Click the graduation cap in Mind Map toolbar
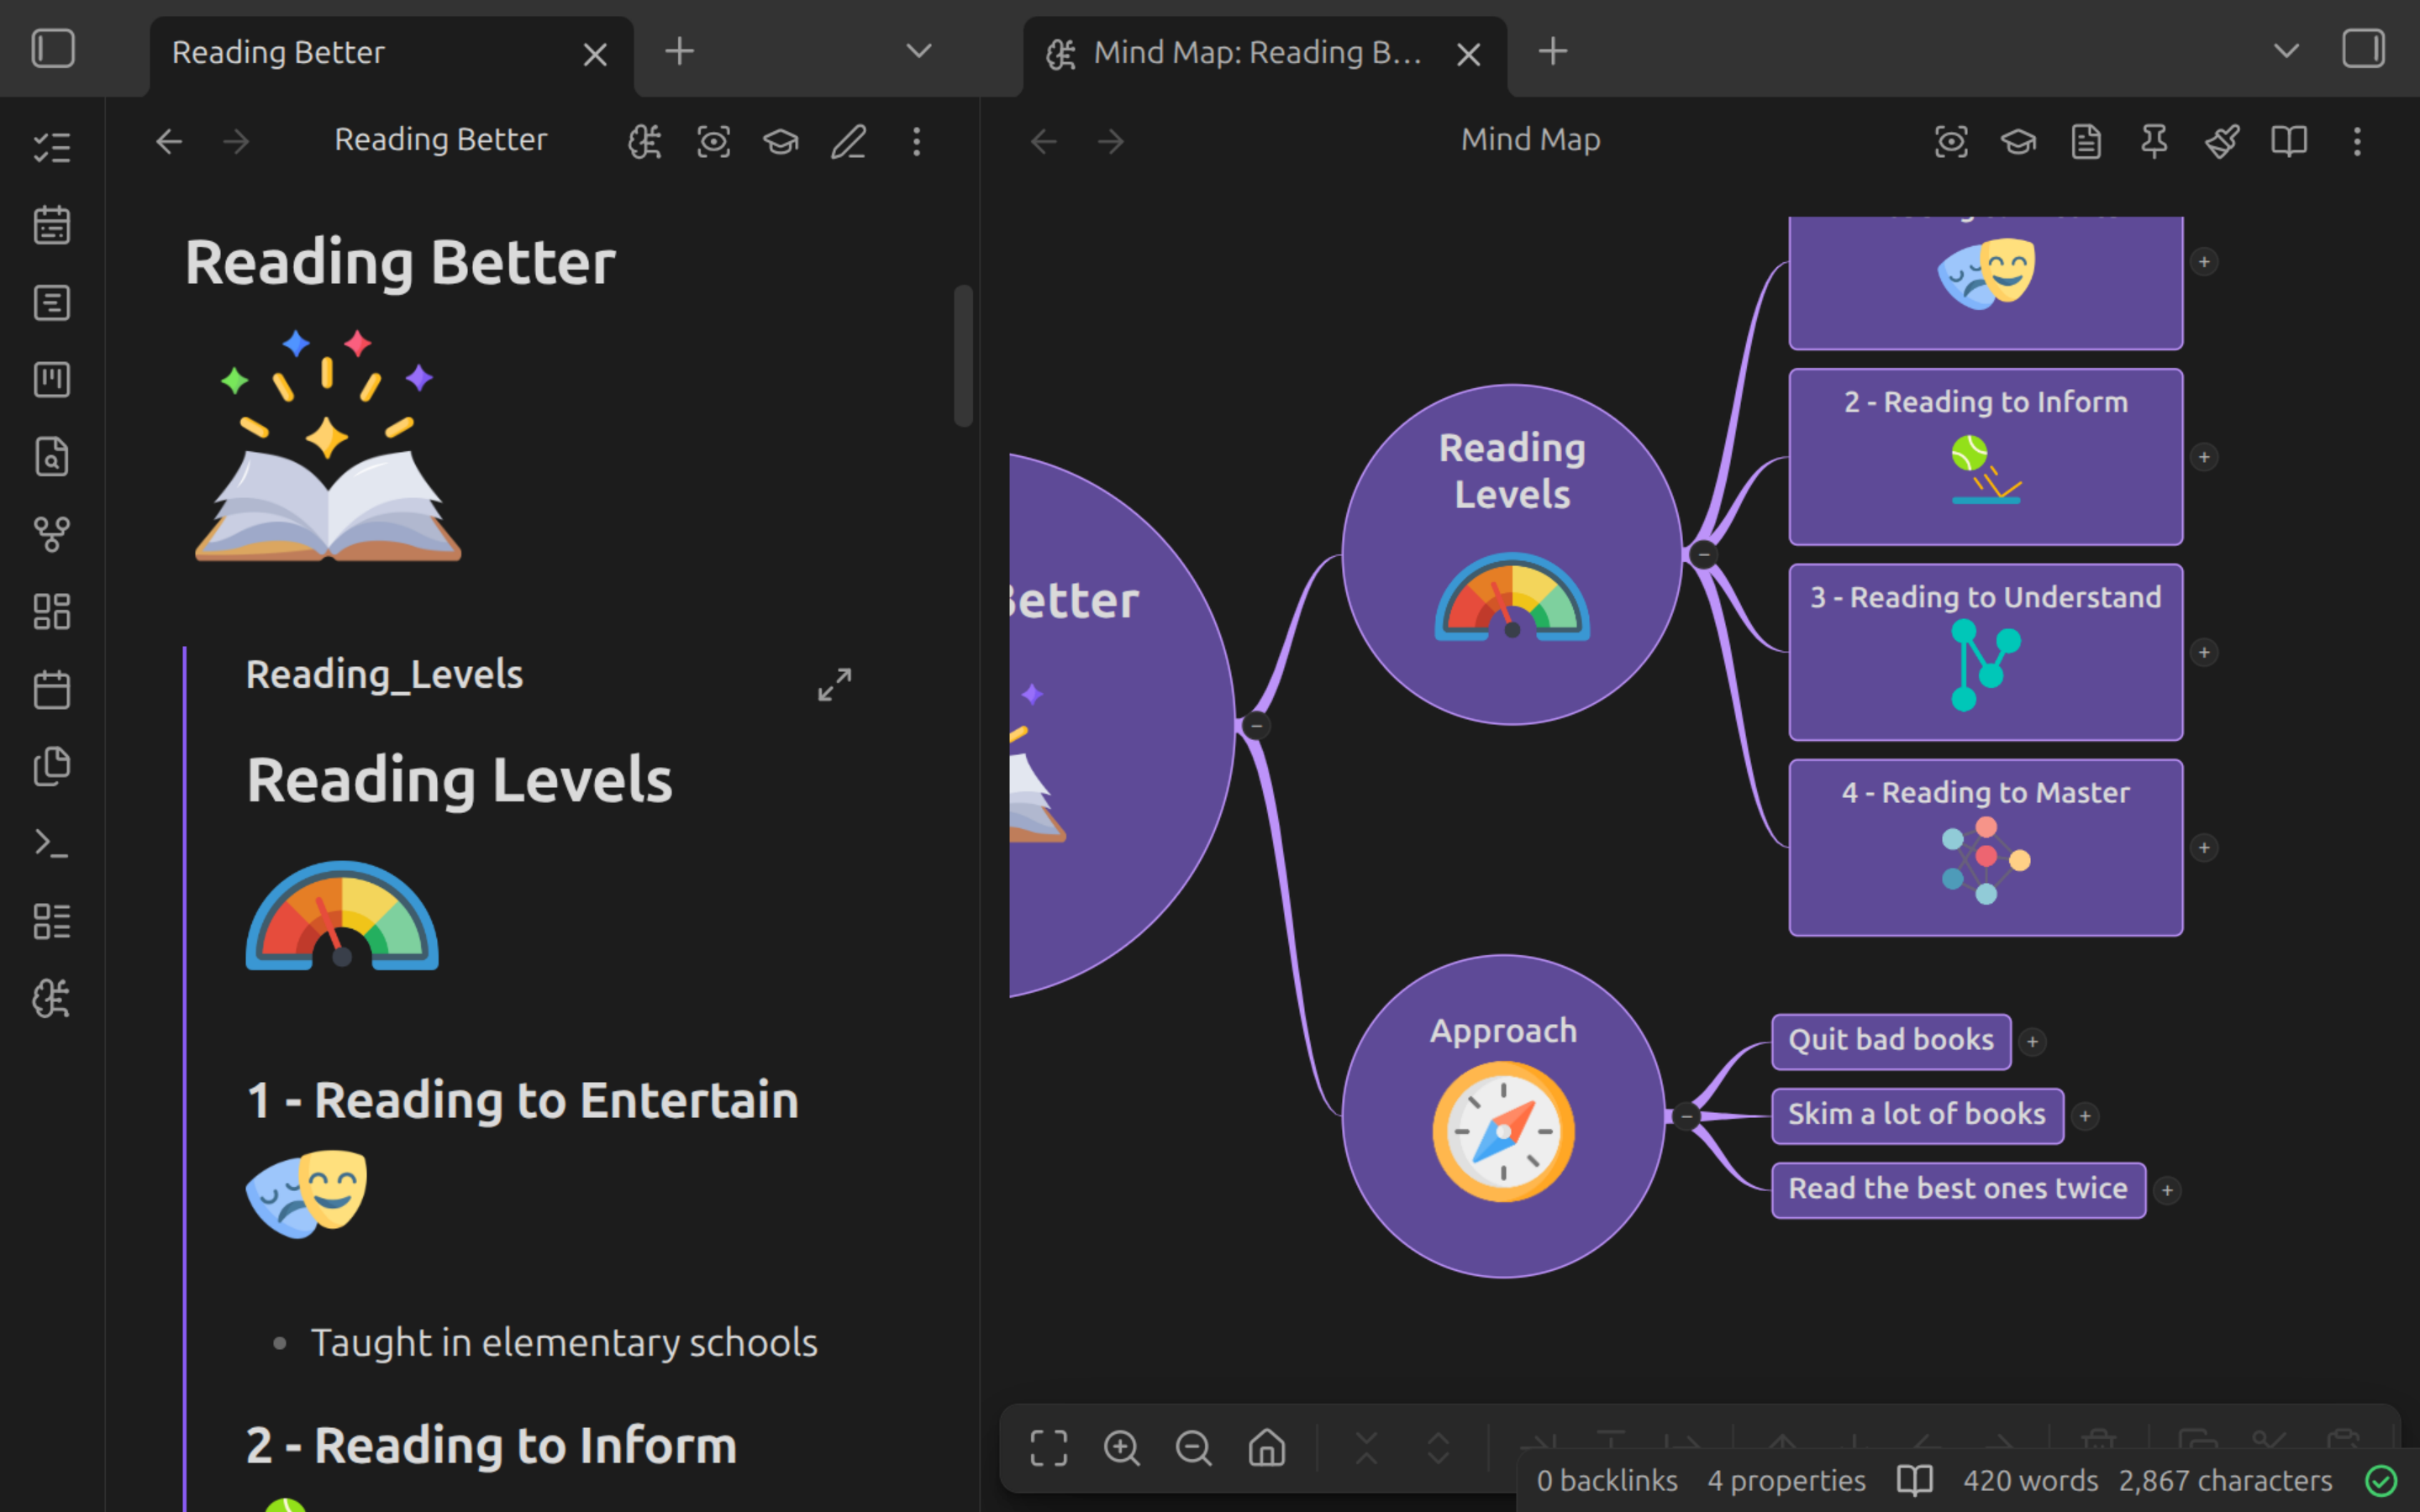 point(2018,142)
